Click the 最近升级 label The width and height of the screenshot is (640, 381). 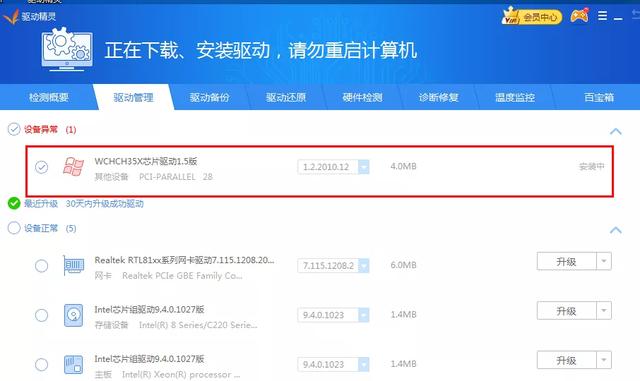pyautogui.click(x=41, y=203)
